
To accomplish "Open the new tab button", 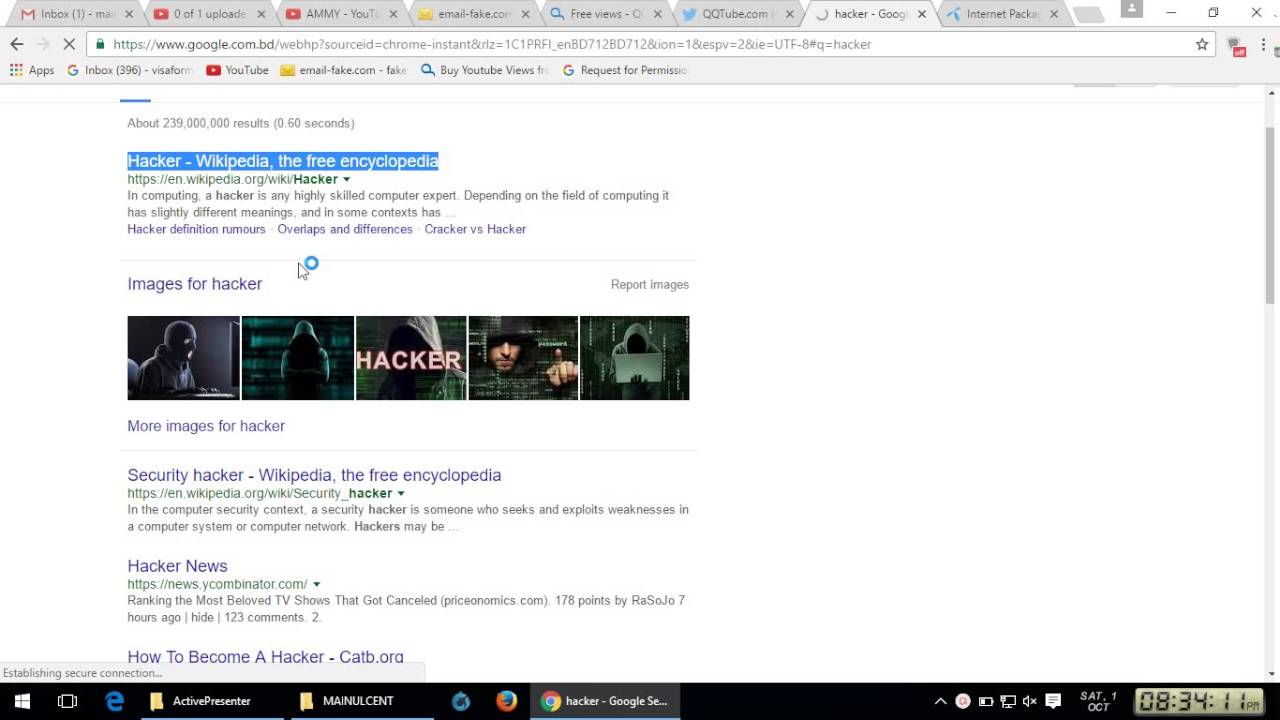I will point(1088,14).
